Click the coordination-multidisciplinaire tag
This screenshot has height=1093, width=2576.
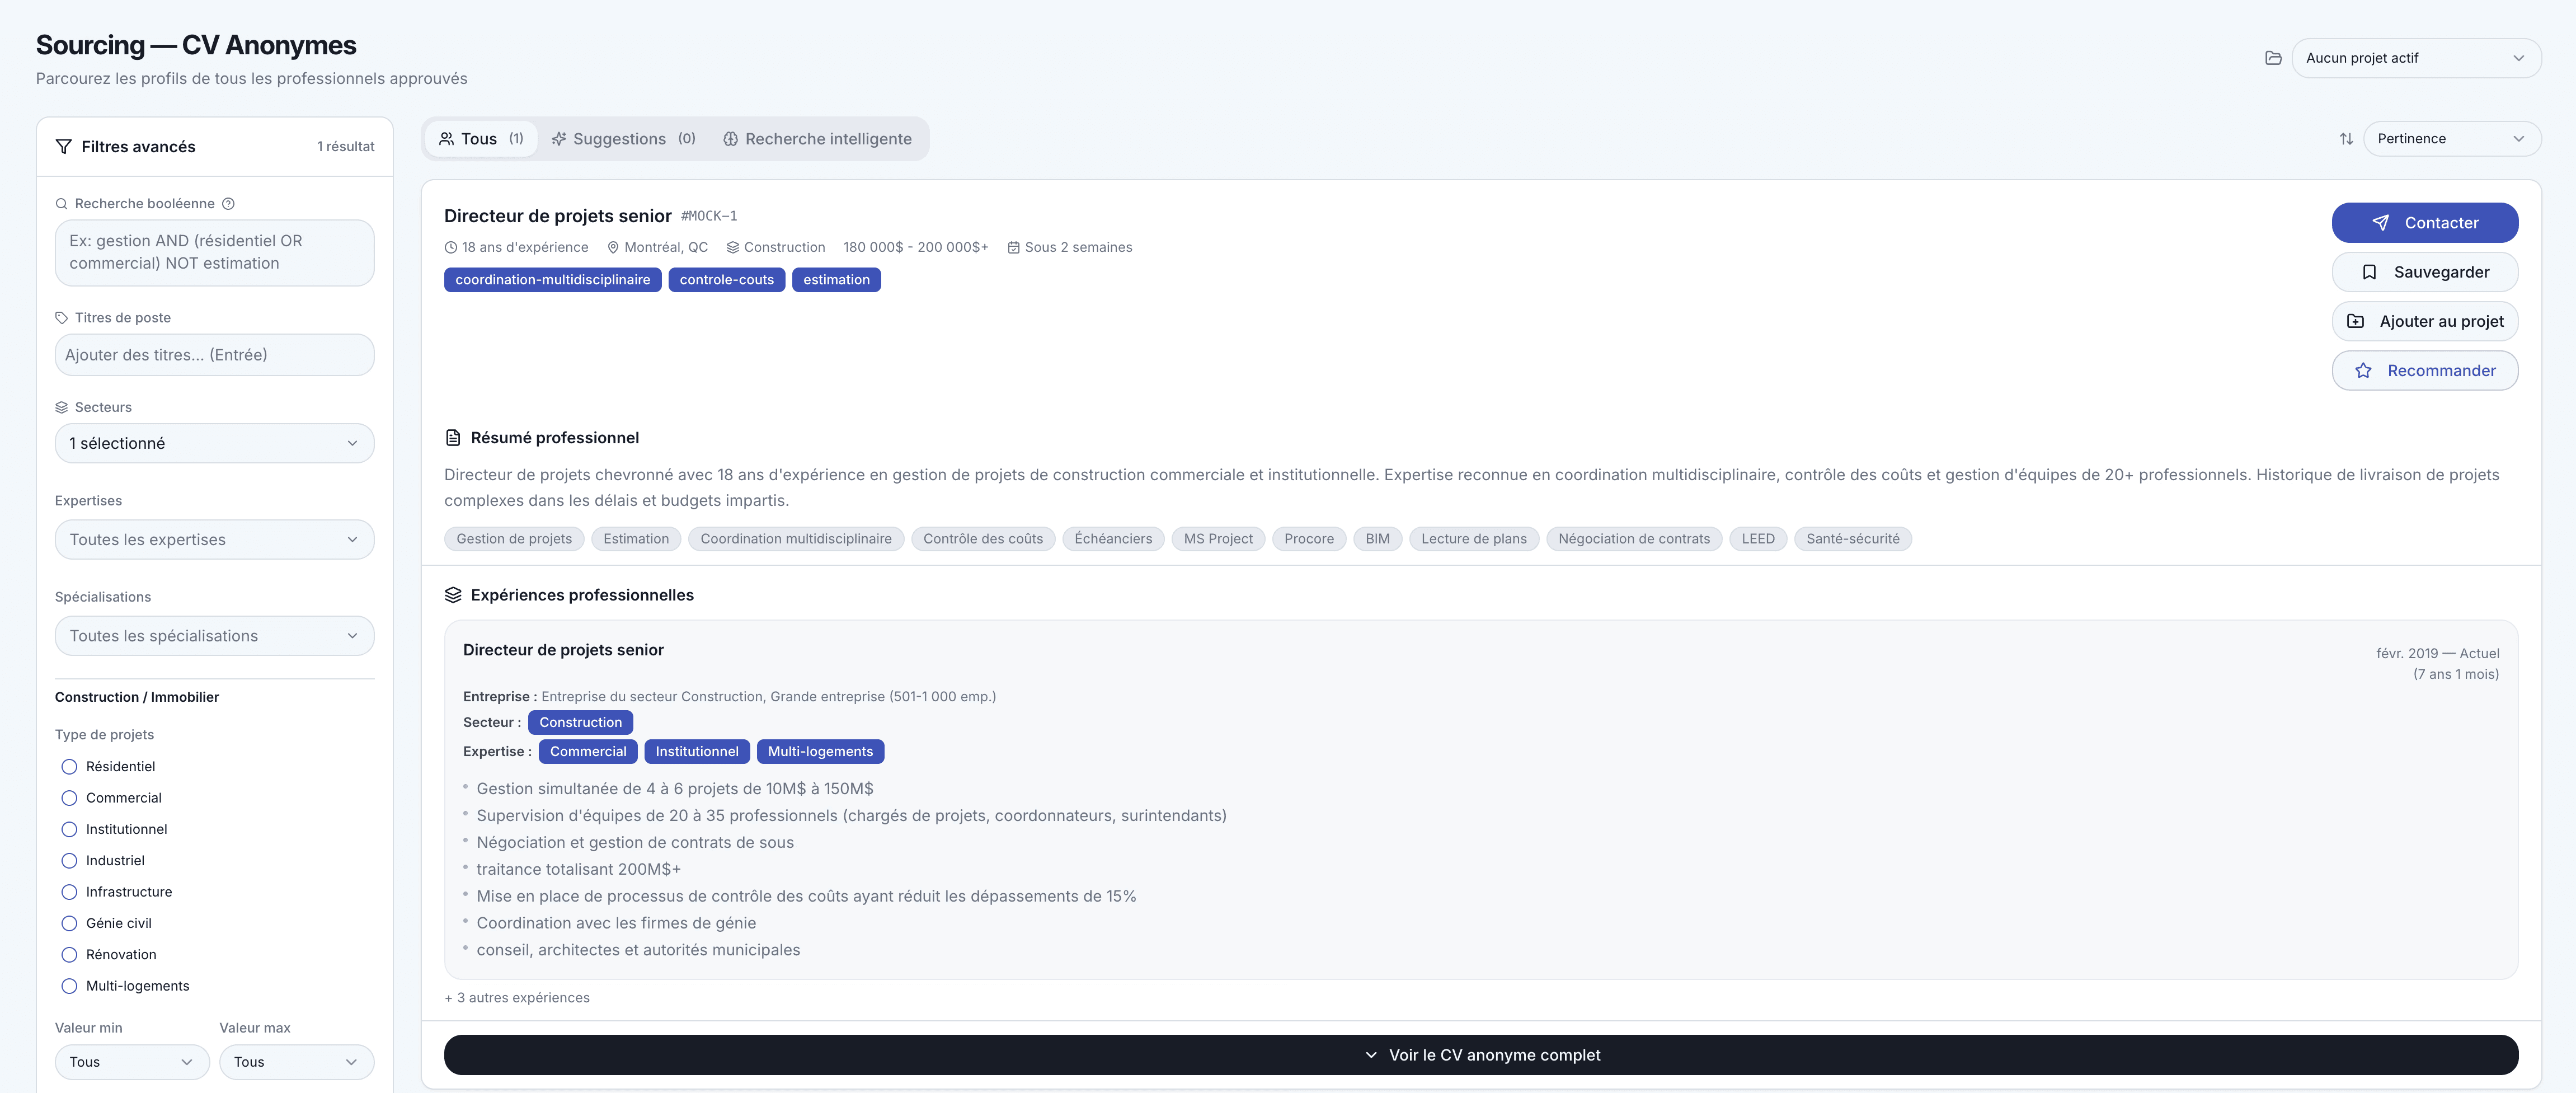point(552,280)
